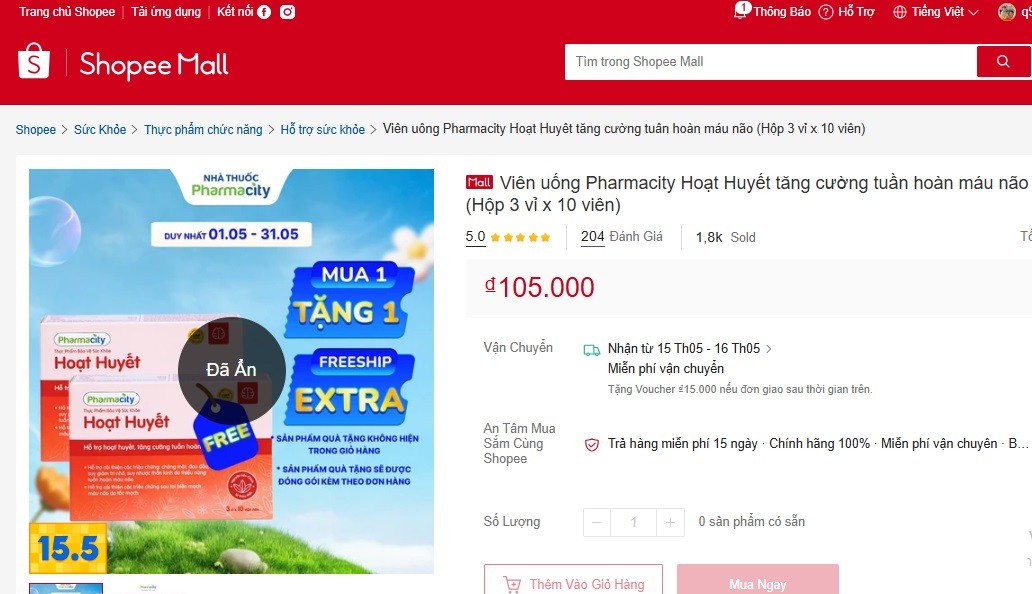Viewport: 1032px width, 594px height.
Task: Click the Shopee bag logo
Action: [x=34, y=61]
